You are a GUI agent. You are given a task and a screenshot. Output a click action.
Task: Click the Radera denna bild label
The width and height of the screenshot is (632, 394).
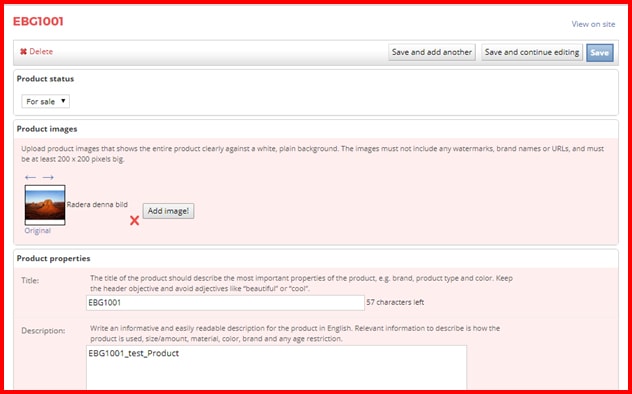[97, 205]
